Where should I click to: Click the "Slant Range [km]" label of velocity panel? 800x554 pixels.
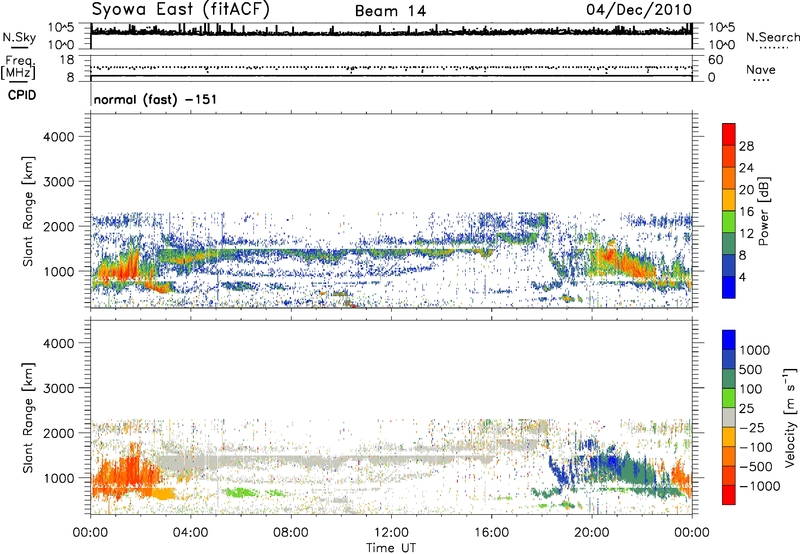pos(28,418)
